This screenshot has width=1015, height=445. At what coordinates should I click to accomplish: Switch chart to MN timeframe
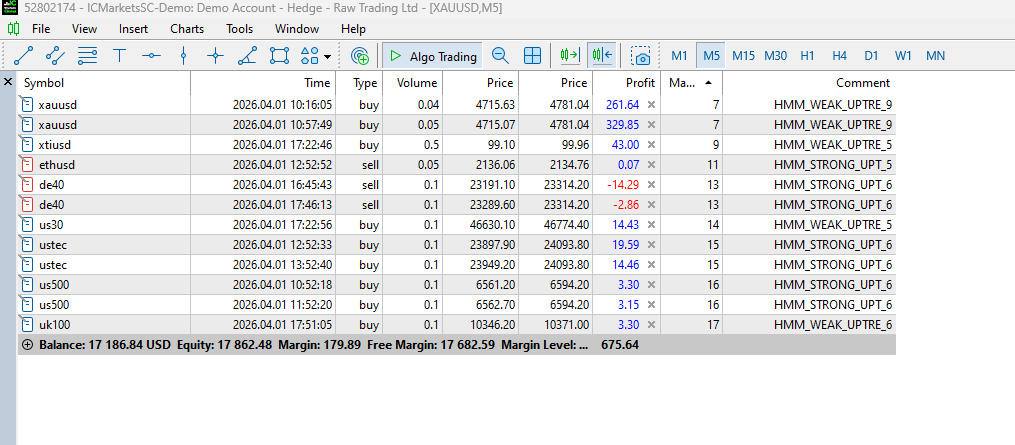(x=935, y=56)
